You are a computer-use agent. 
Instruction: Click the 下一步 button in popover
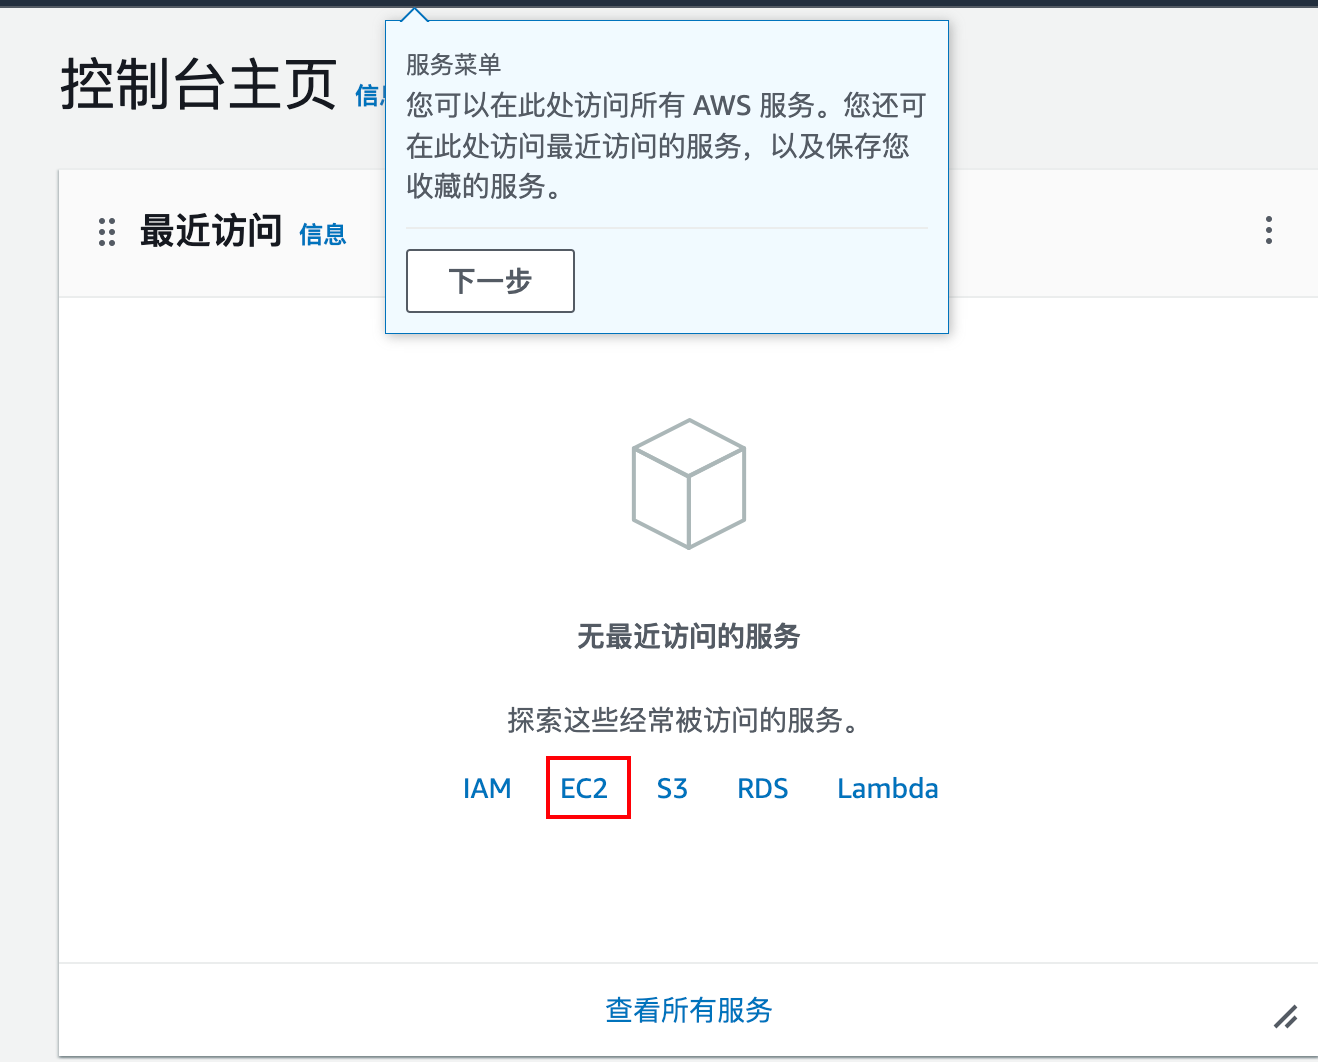(490, 281)
